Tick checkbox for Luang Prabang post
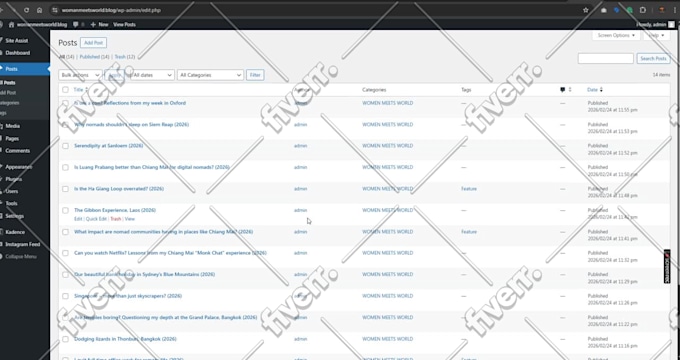The width and height of the screenshot is (680, 360). tap(65, 167)
